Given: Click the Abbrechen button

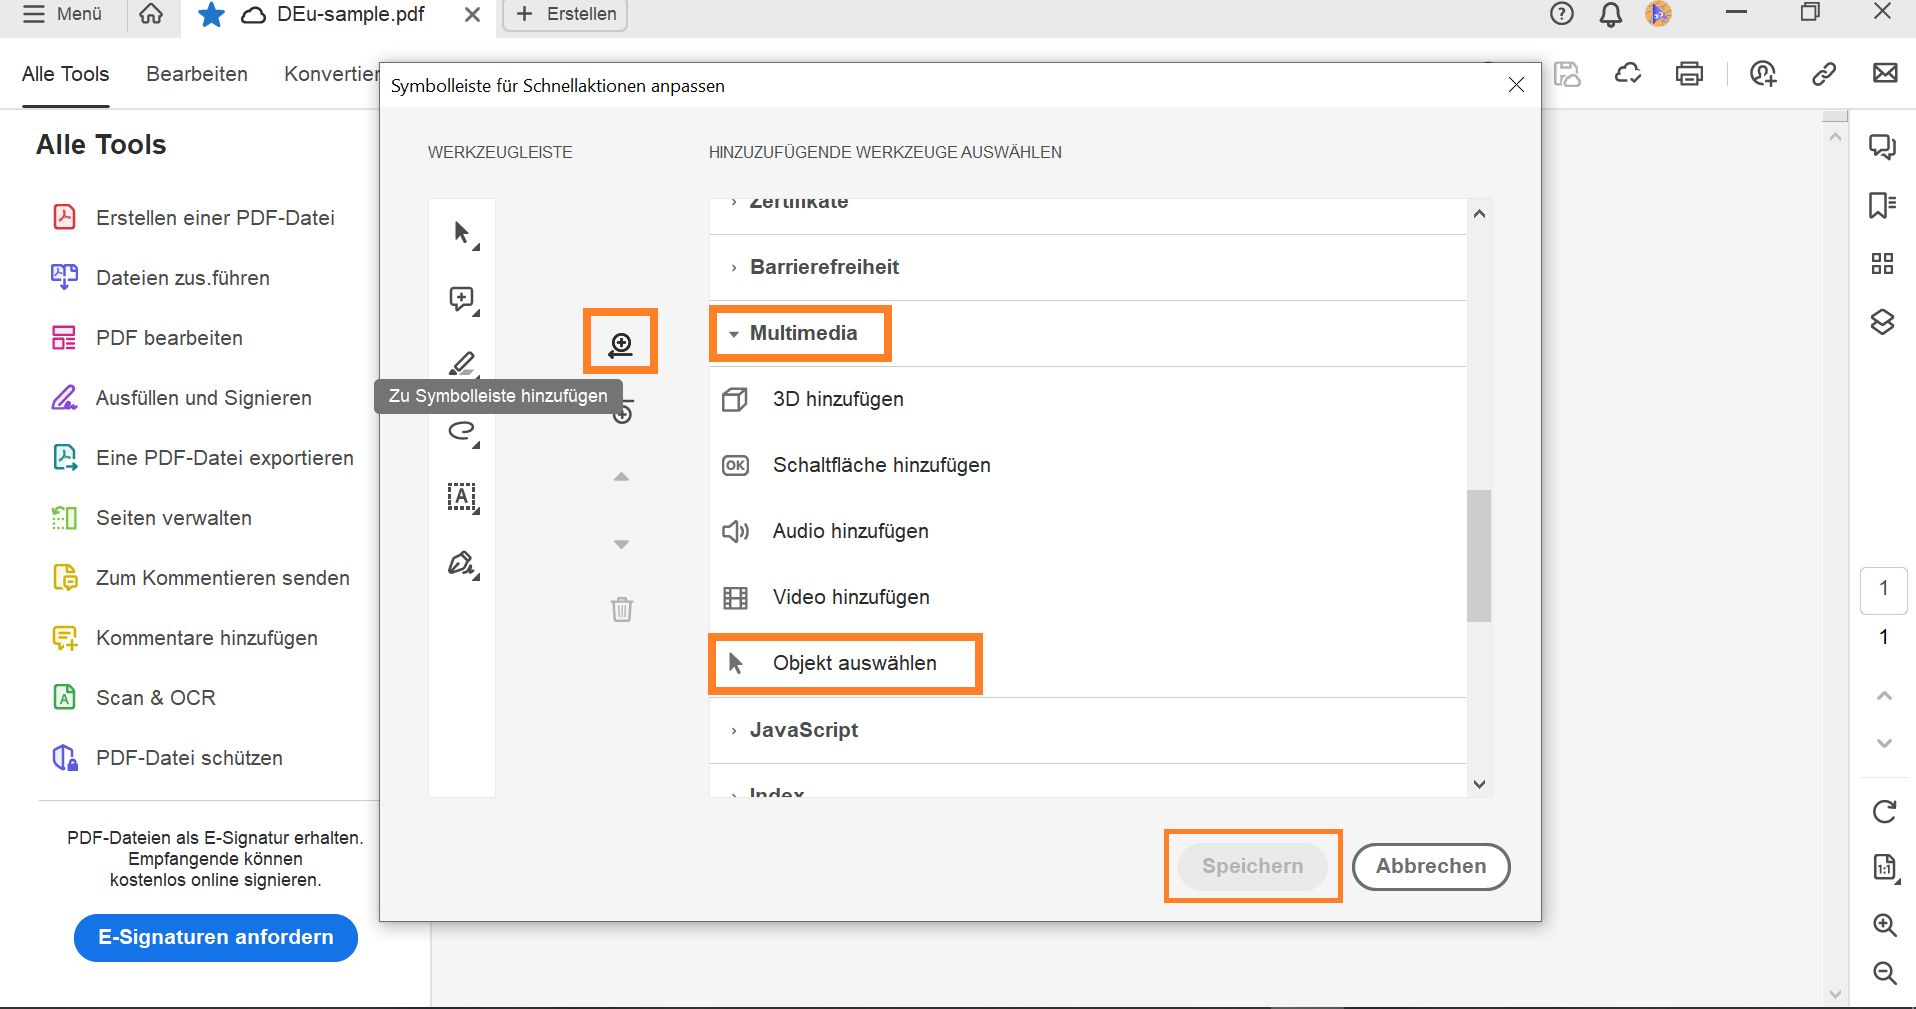Looking at the screenshot, I should pyautogui.click(x=1430, y=866).
